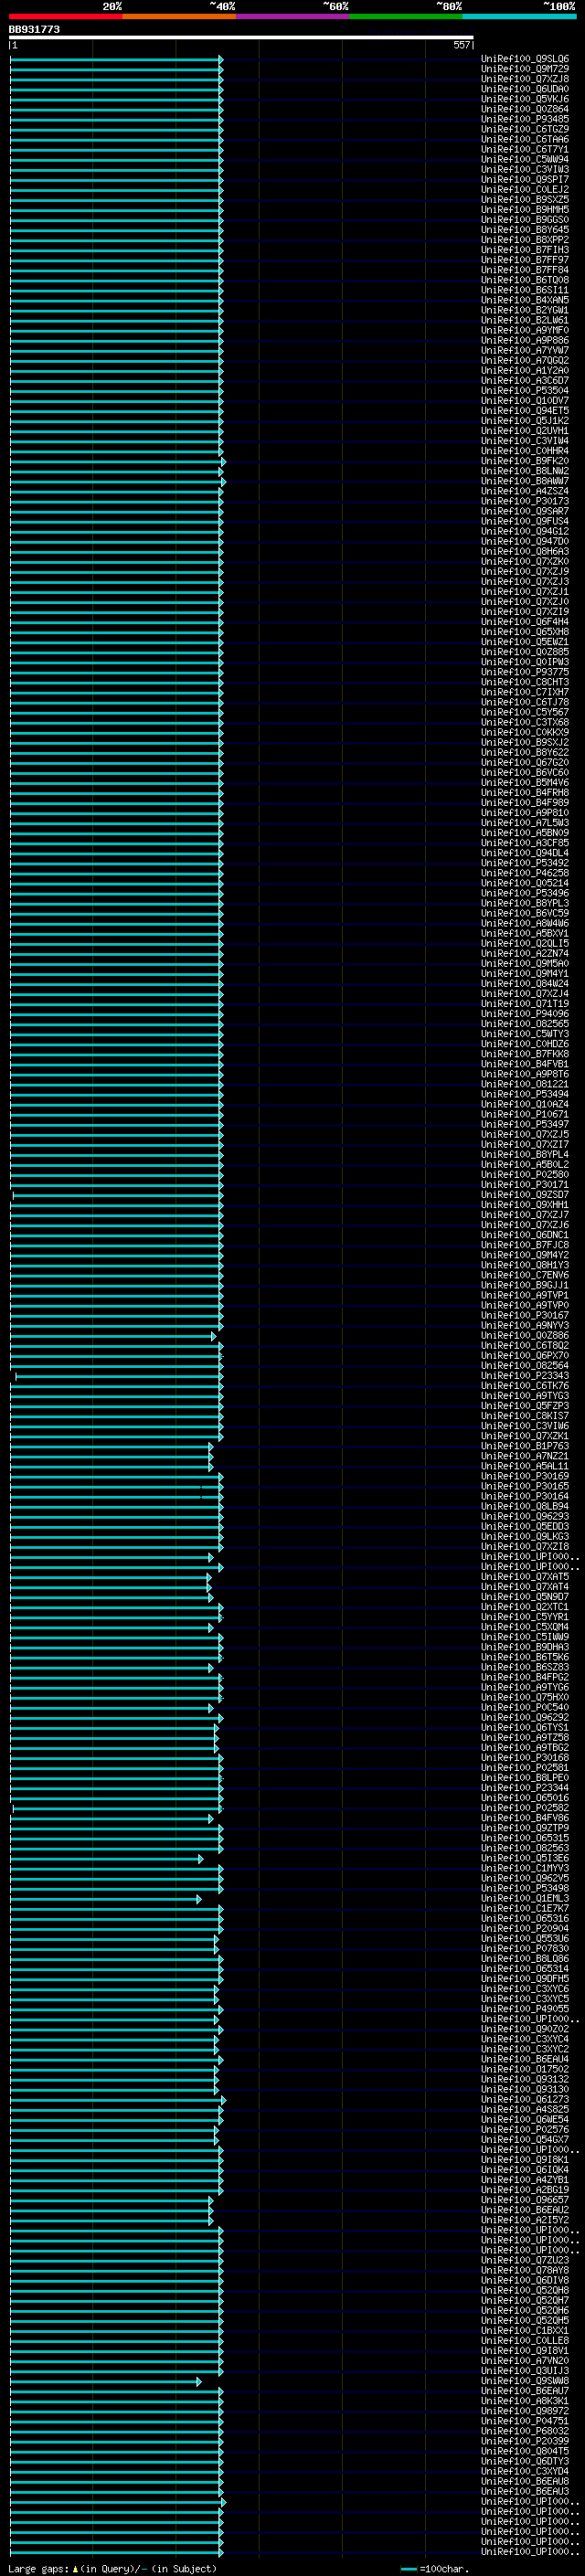Click the red 20% identity color bar

[66, 16]
